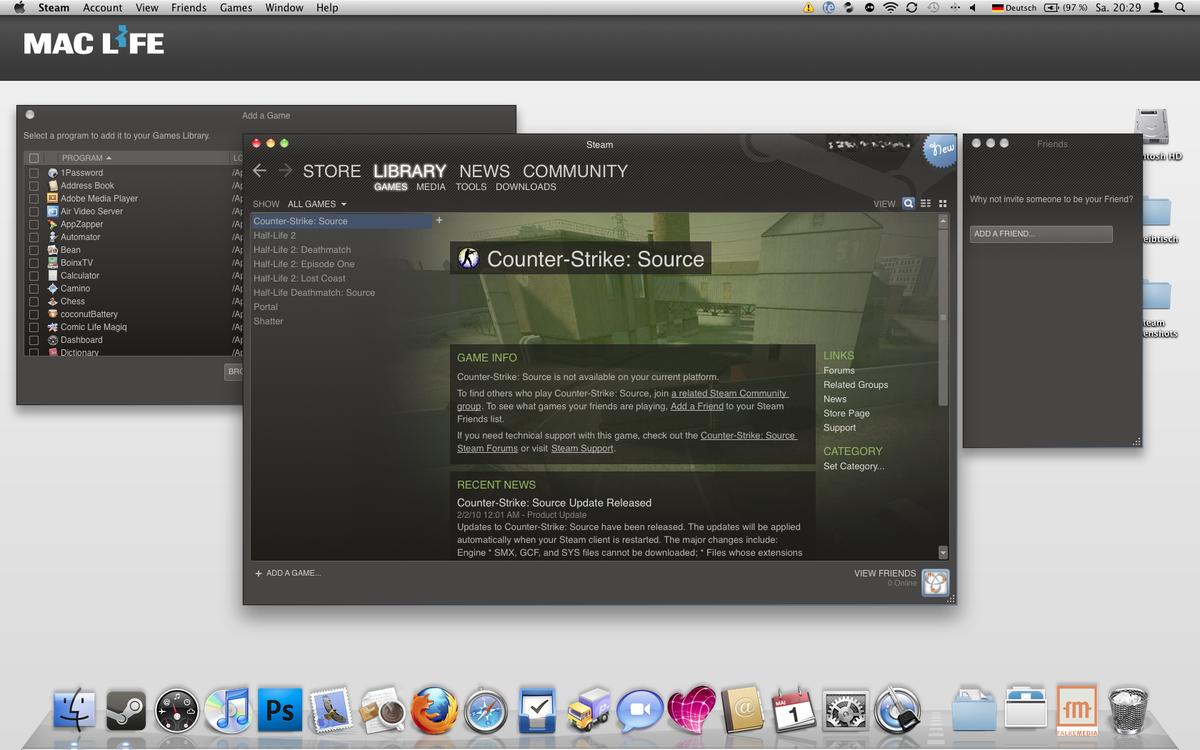1200x750 pixels.
Task: Open the Apple menu
Action: 19,7
